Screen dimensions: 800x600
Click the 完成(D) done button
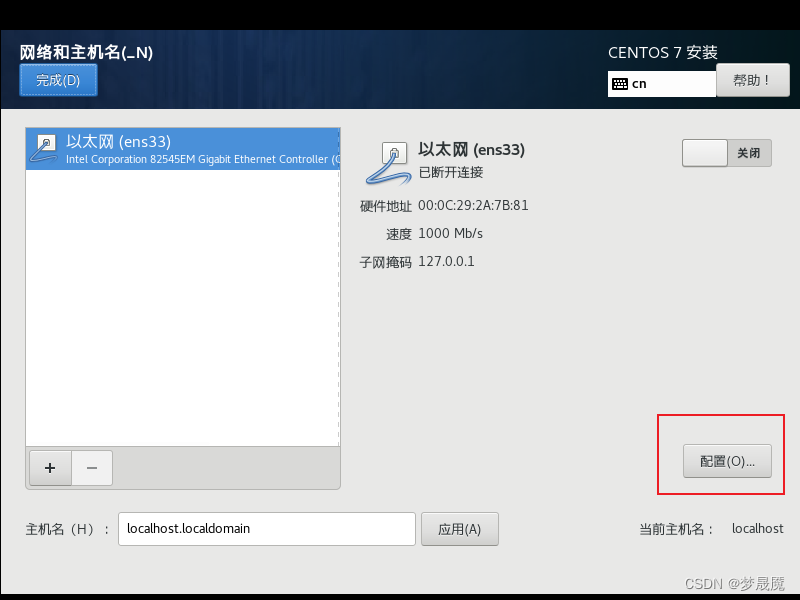58,80
